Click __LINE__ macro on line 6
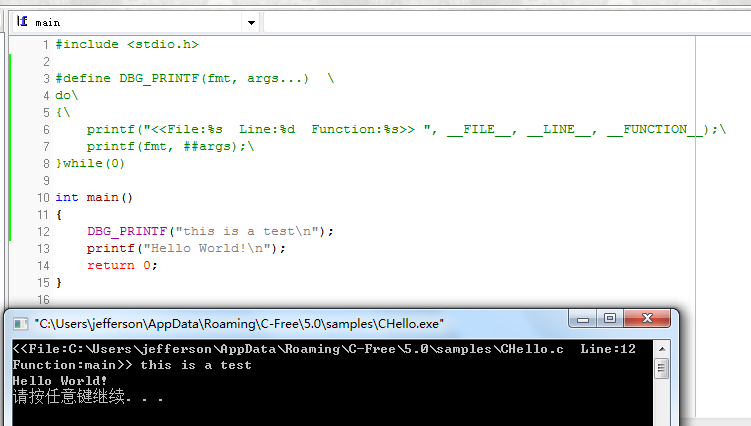The height and width of the screenshot is (426, 751). pos(558,129)
